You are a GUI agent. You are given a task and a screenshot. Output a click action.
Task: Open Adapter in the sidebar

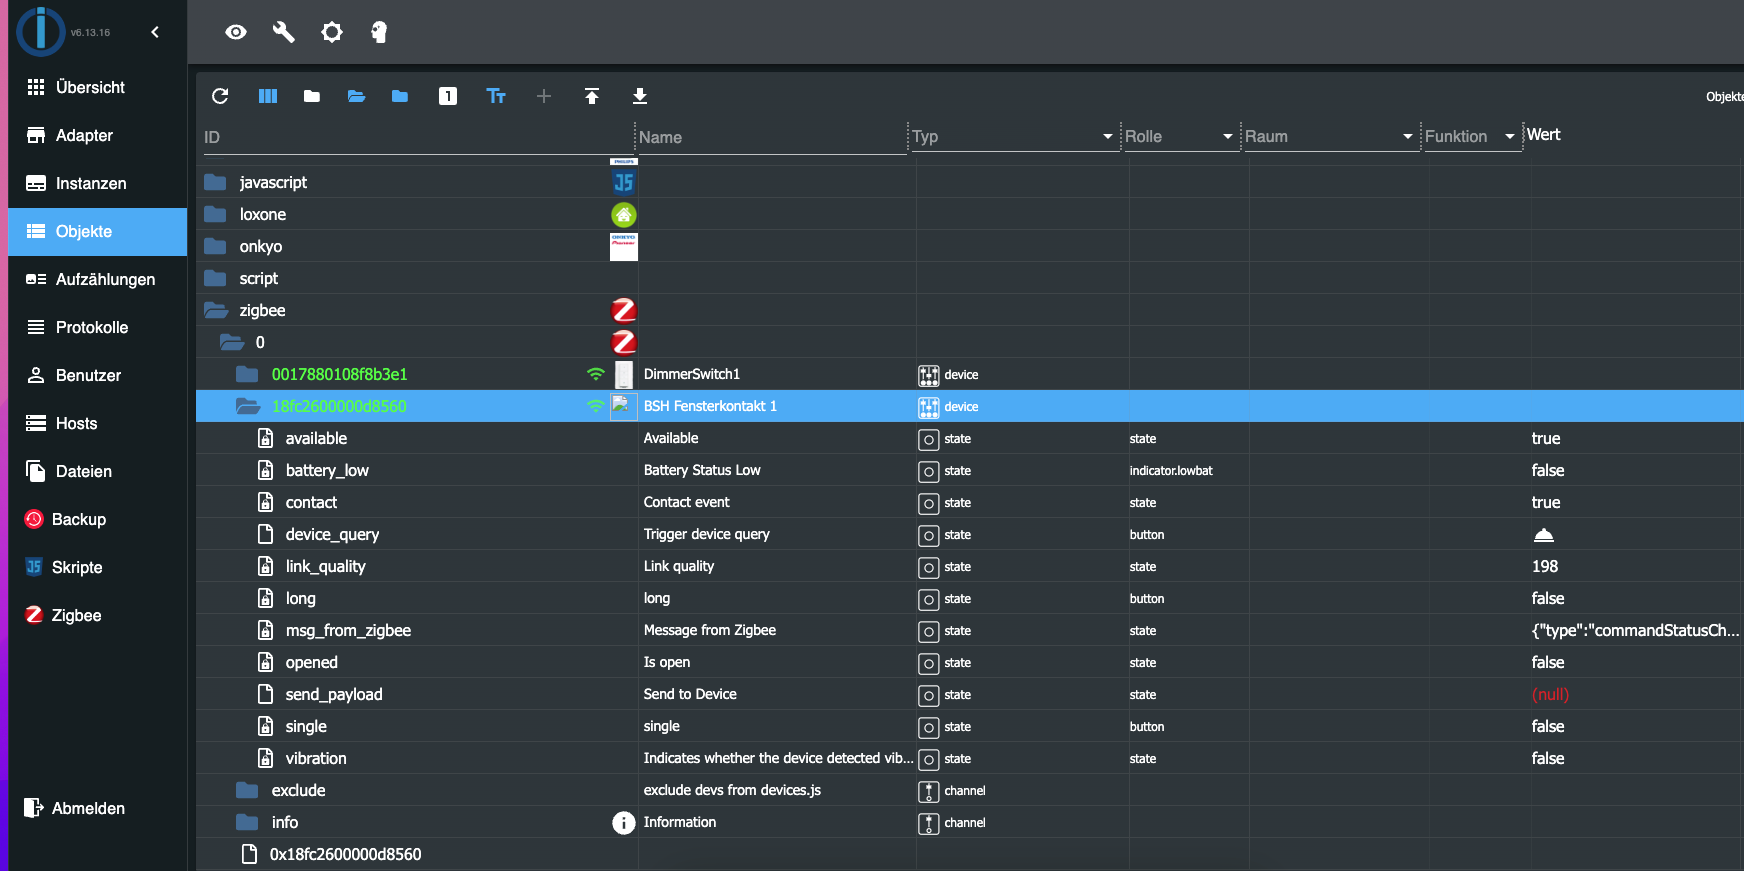click(84, 135)
